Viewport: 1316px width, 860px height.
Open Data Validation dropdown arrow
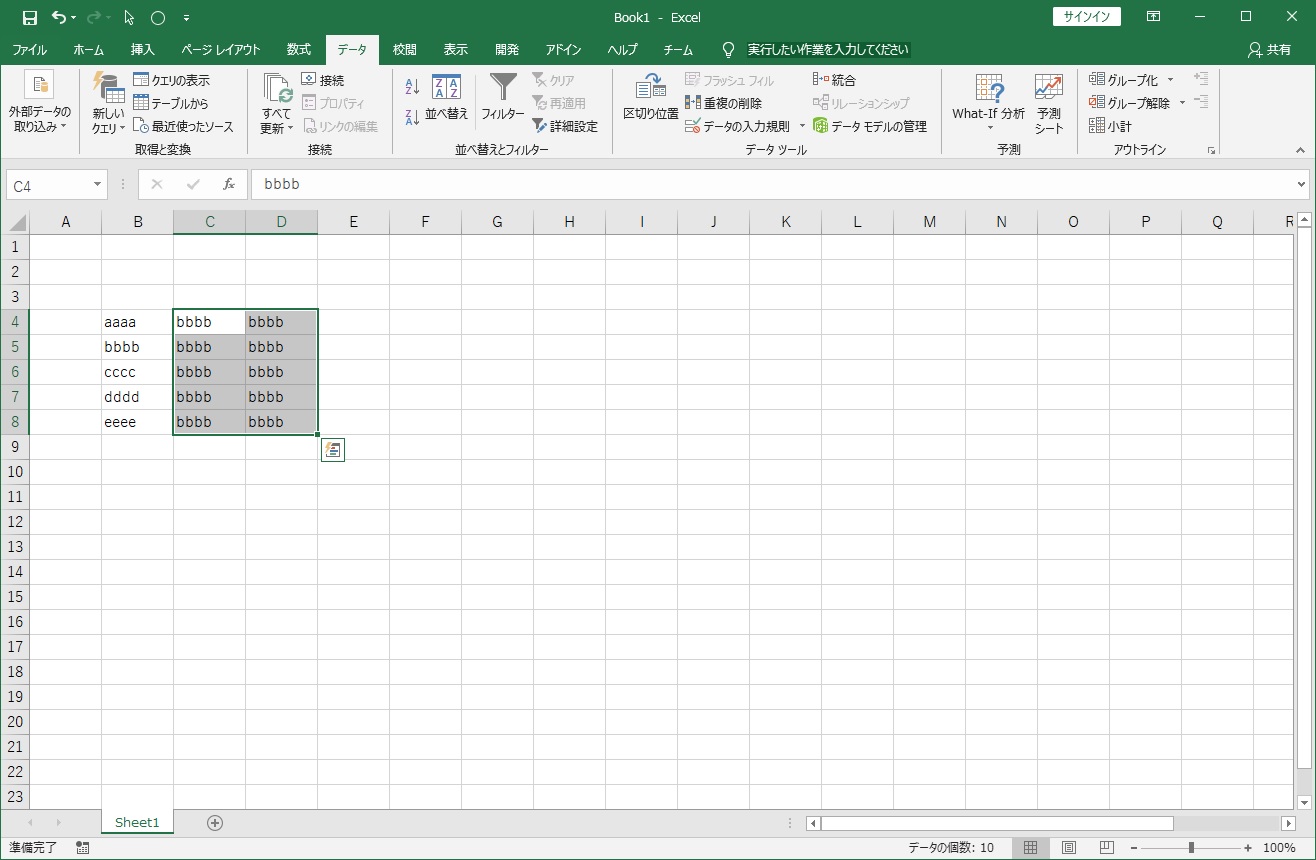click(x=802, y=126)
